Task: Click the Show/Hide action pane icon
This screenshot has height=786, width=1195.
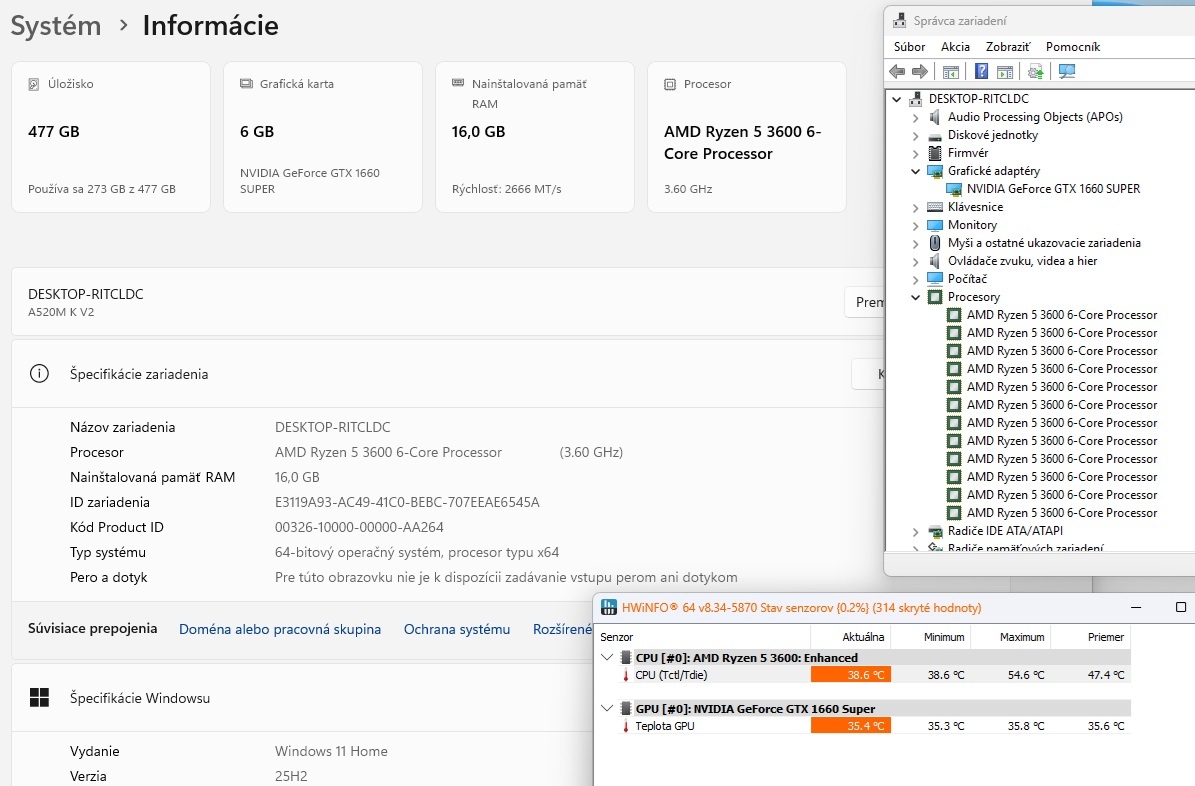Action: (x=1005, y=71)
